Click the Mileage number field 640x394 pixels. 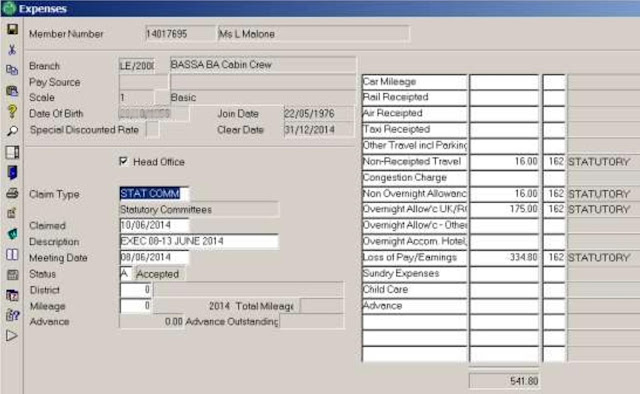(x=136, y=306)
